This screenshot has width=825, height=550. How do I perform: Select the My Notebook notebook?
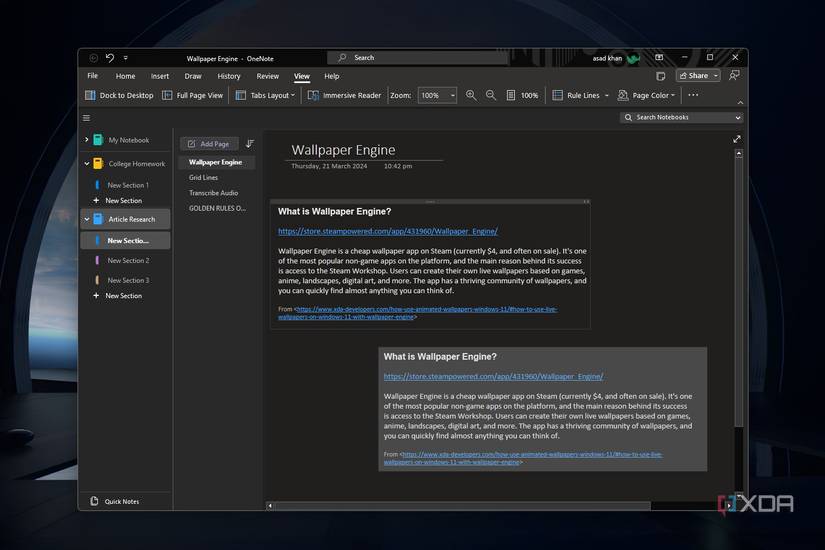point(128,140)
